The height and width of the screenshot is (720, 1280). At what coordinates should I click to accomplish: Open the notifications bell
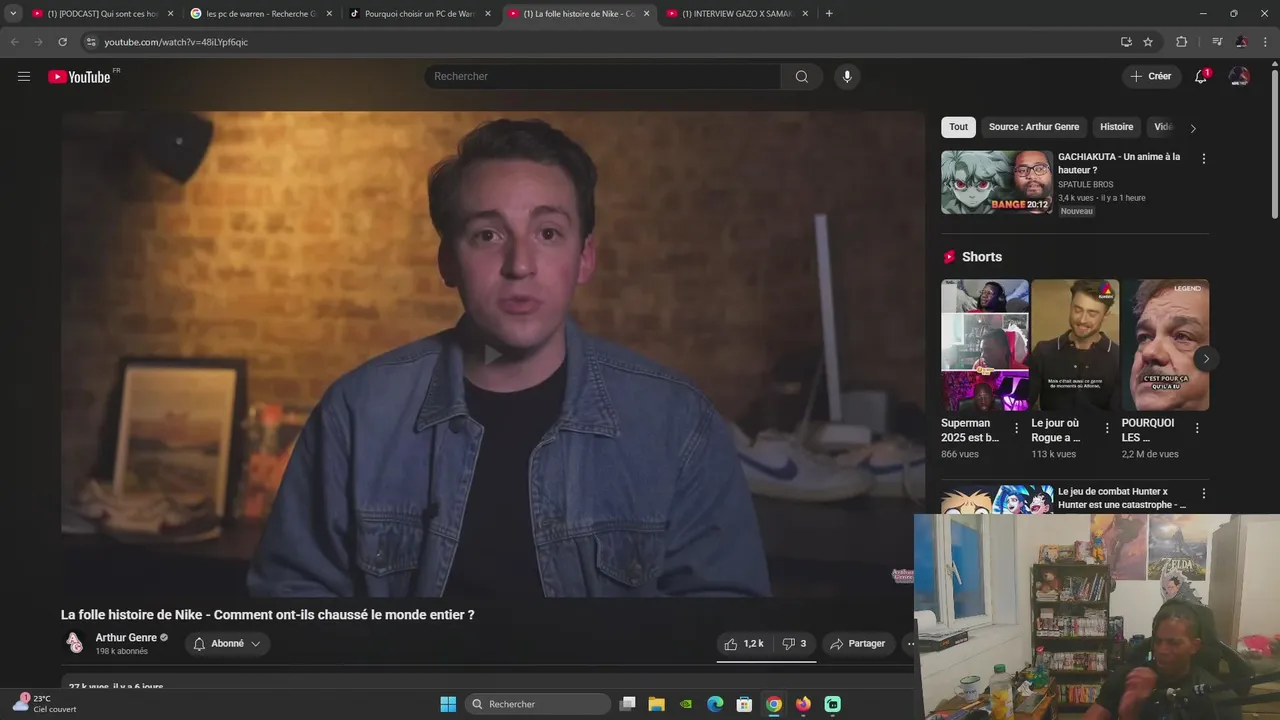[x=1201, y=76]
